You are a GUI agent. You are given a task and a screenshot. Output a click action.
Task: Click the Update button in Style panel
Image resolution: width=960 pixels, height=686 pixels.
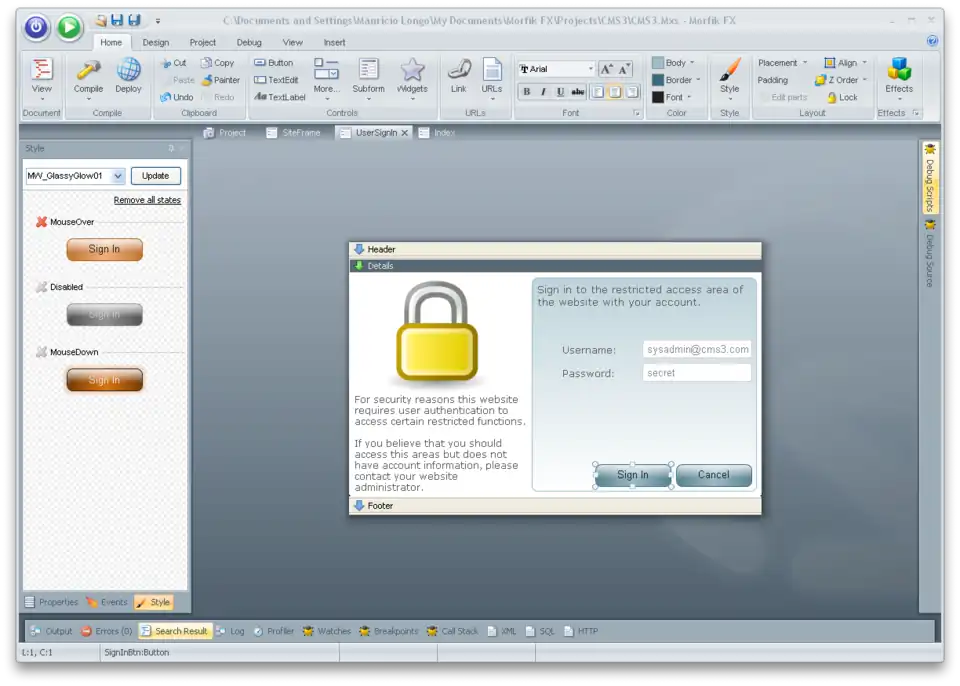(x=155, y=175)
